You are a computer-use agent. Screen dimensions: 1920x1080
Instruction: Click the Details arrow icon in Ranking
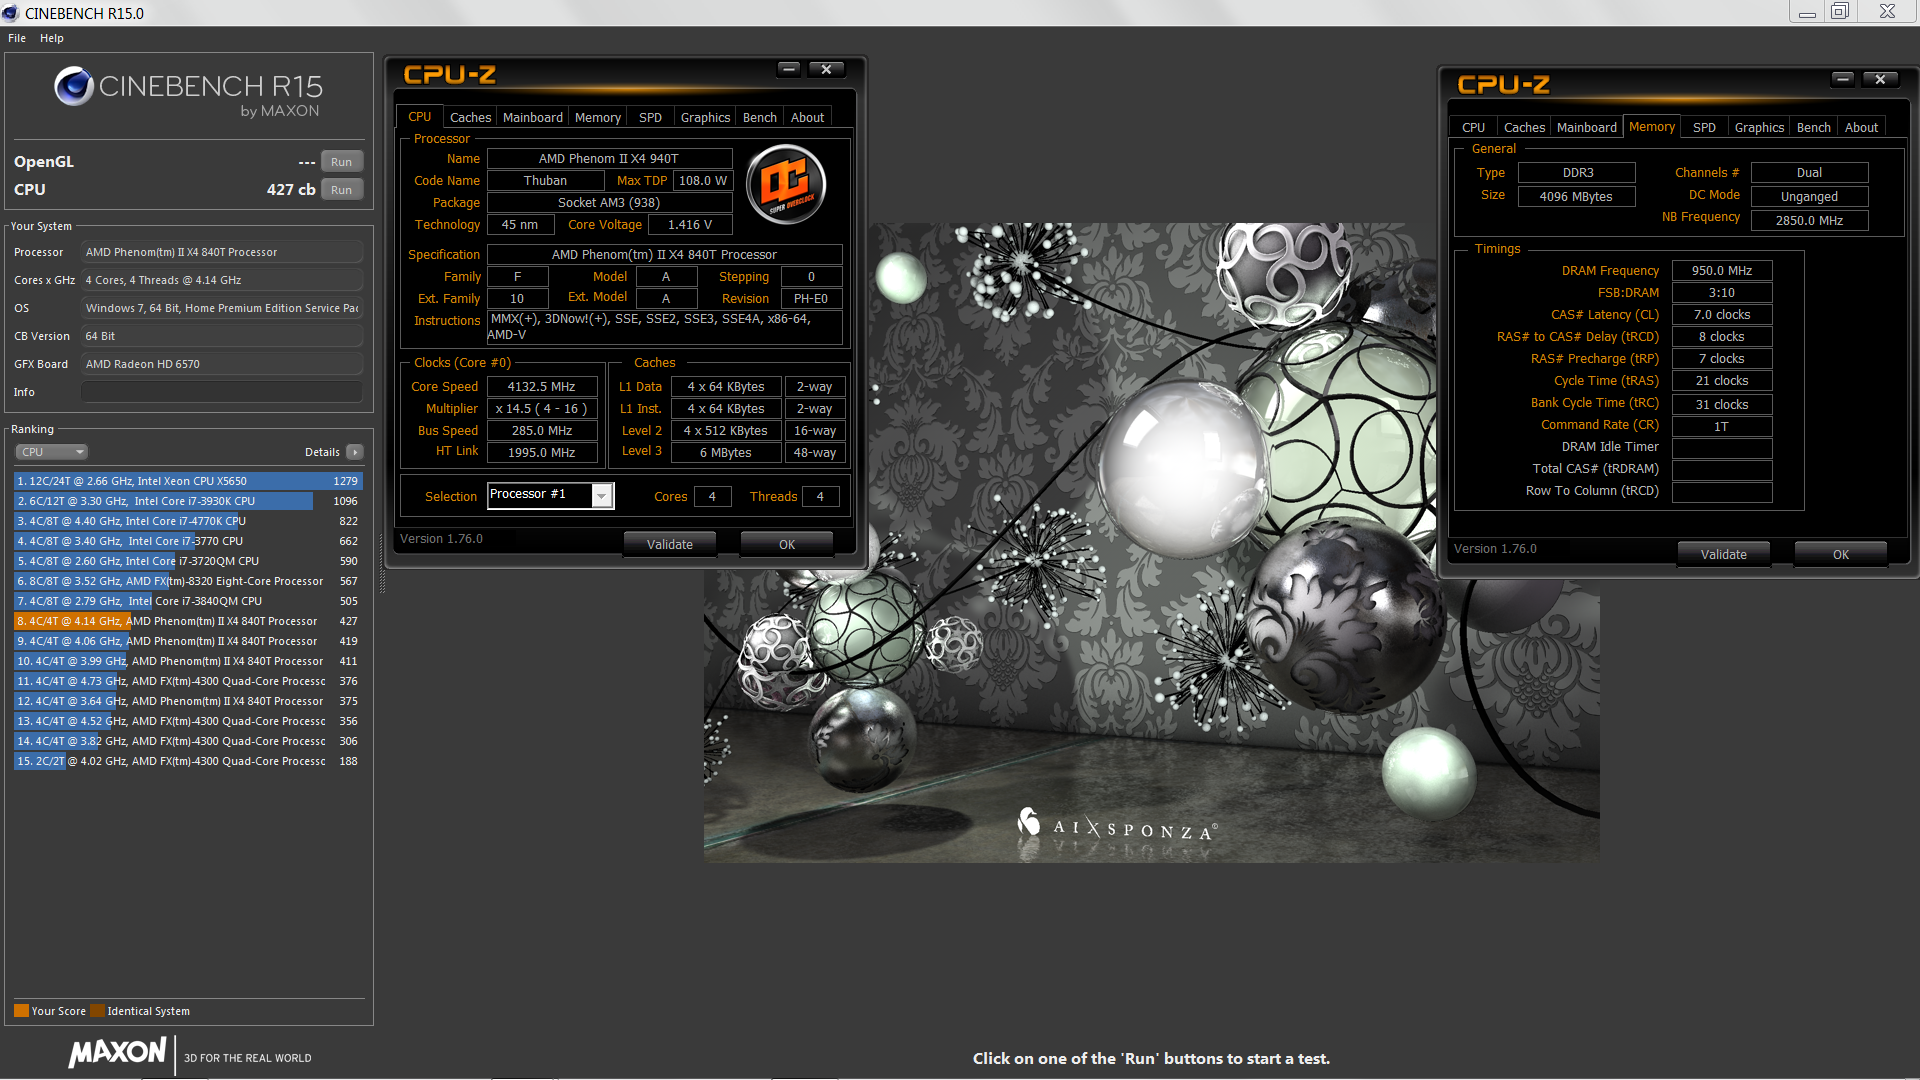point(355,452)
